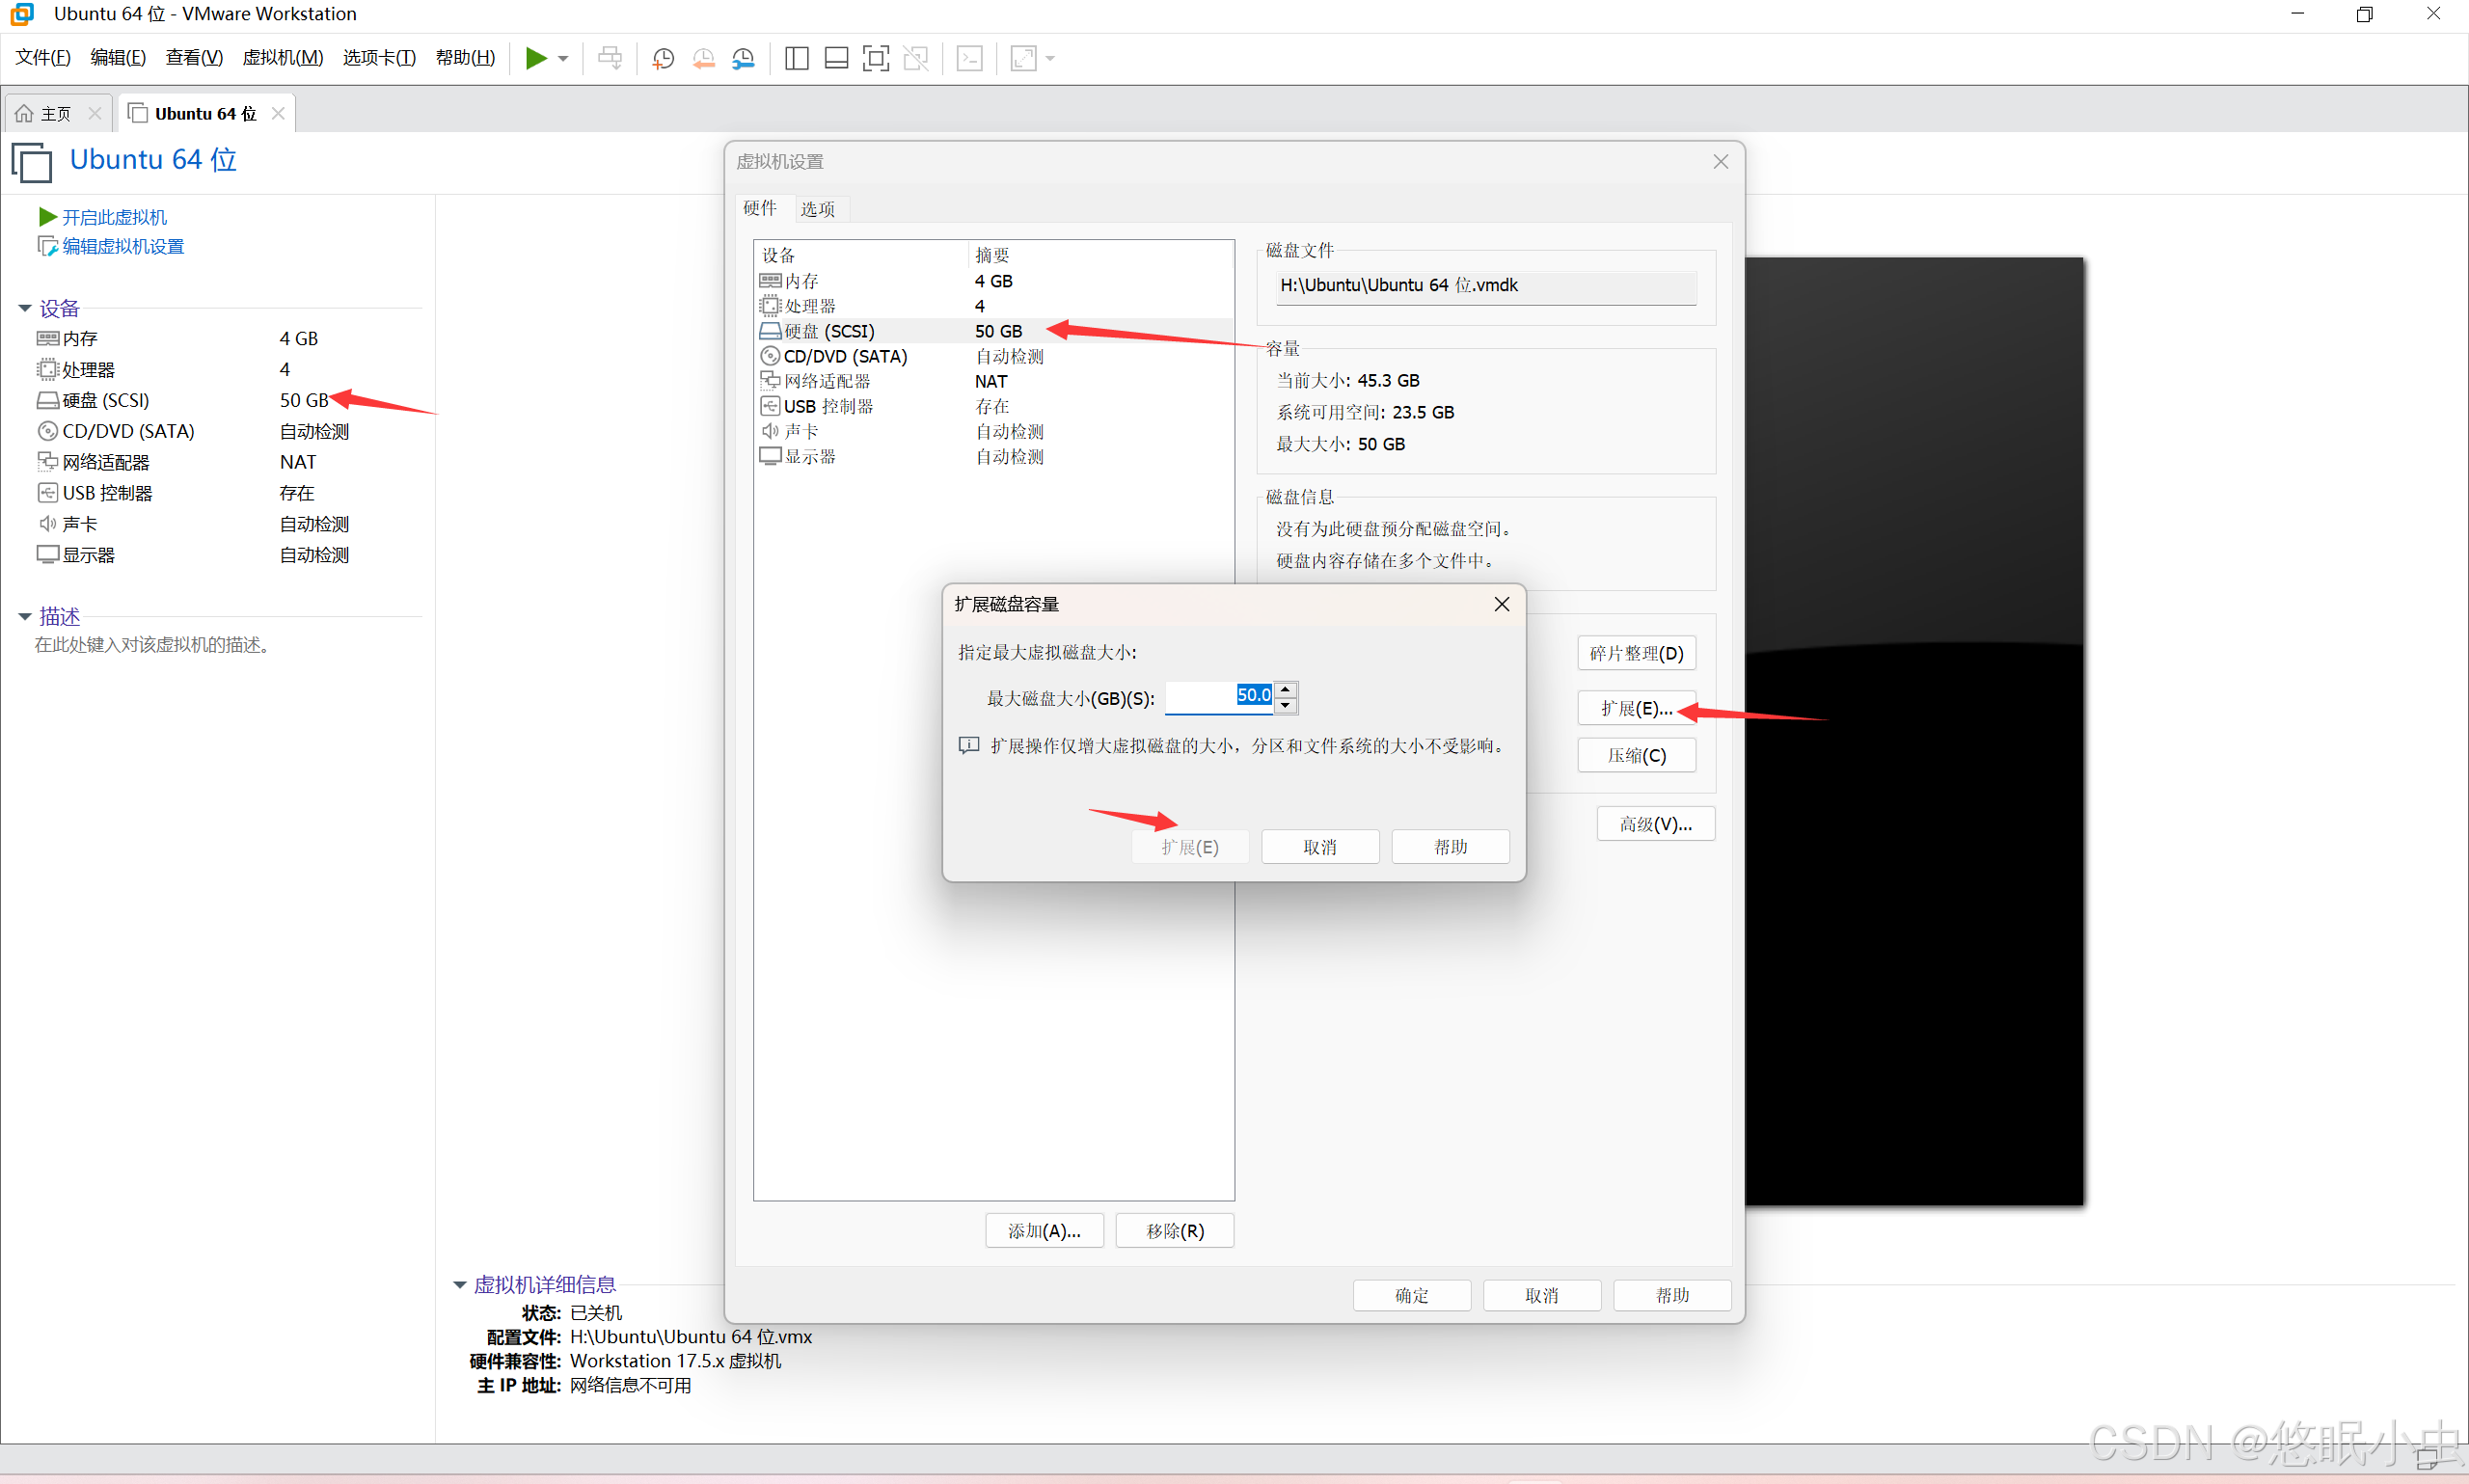
Task: Select 显示器 row in settings device list
Action: (994, 456)
